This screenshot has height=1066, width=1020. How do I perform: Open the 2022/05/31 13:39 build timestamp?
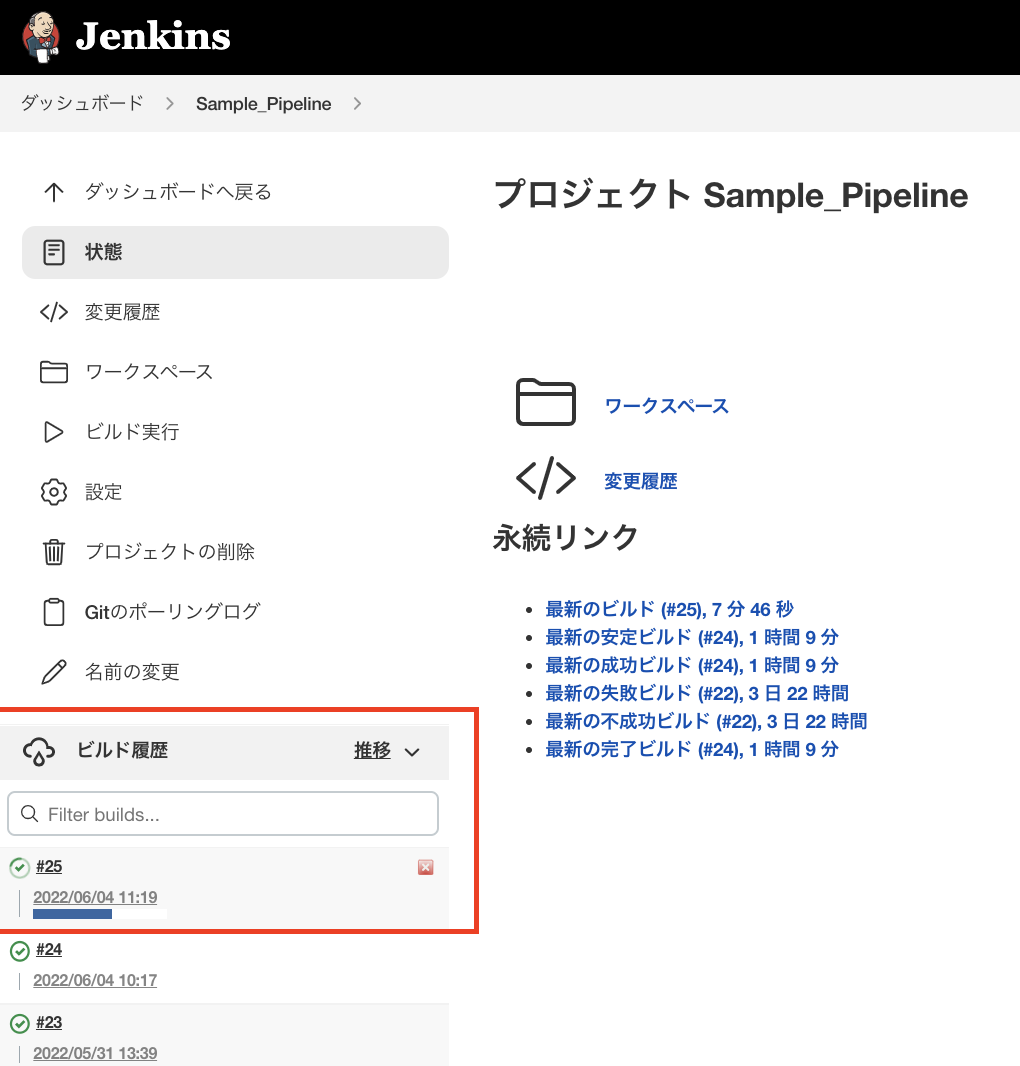click(x=95, y=1052)
